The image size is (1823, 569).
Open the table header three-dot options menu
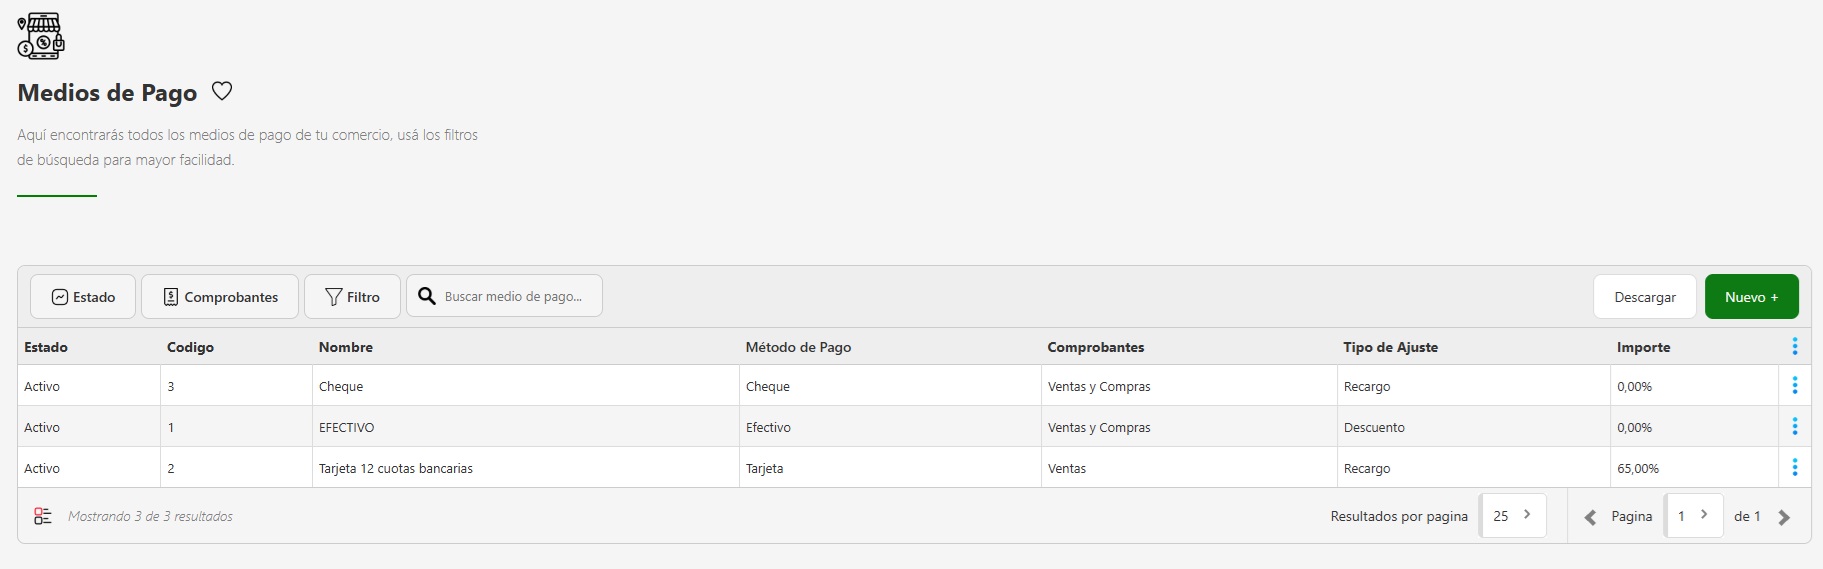coord(1794,347)
